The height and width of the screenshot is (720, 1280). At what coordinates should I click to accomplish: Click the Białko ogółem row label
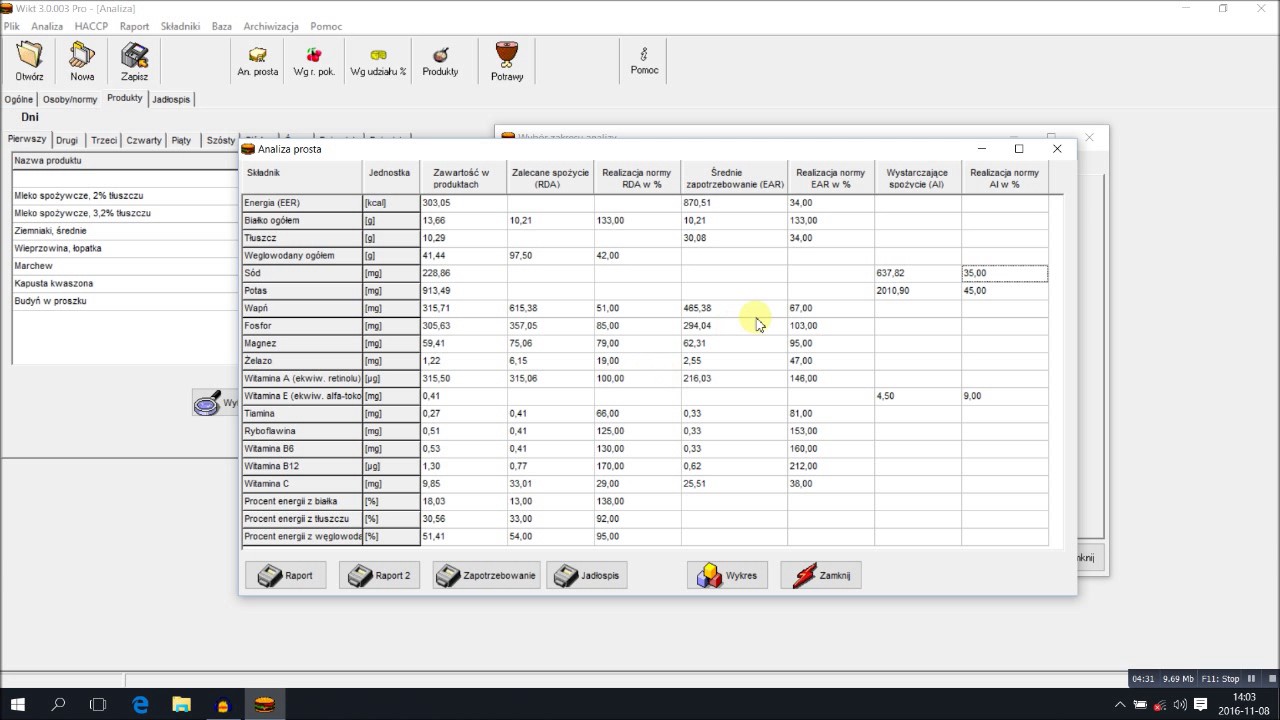pyautogui.click(x=302, y=220)
